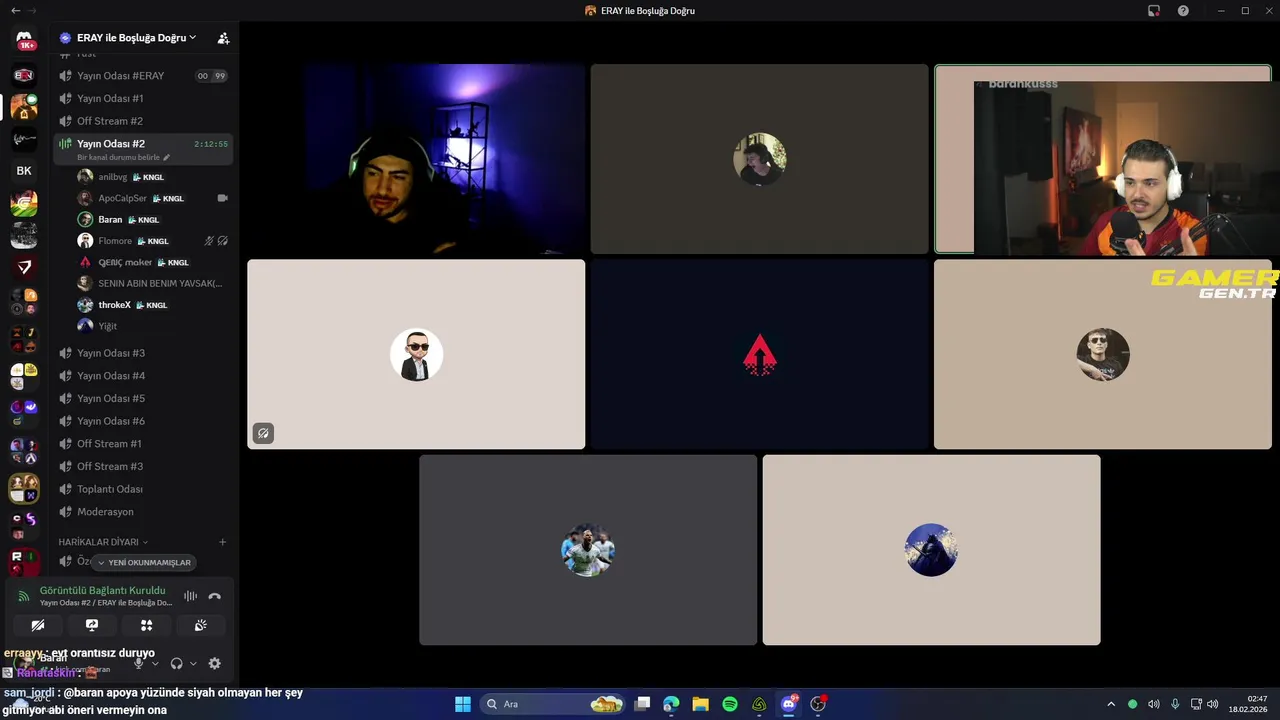Focus the tile with sunglasses cartoon avatar
Screen dimensions: 1280x720
pos(416,354)
